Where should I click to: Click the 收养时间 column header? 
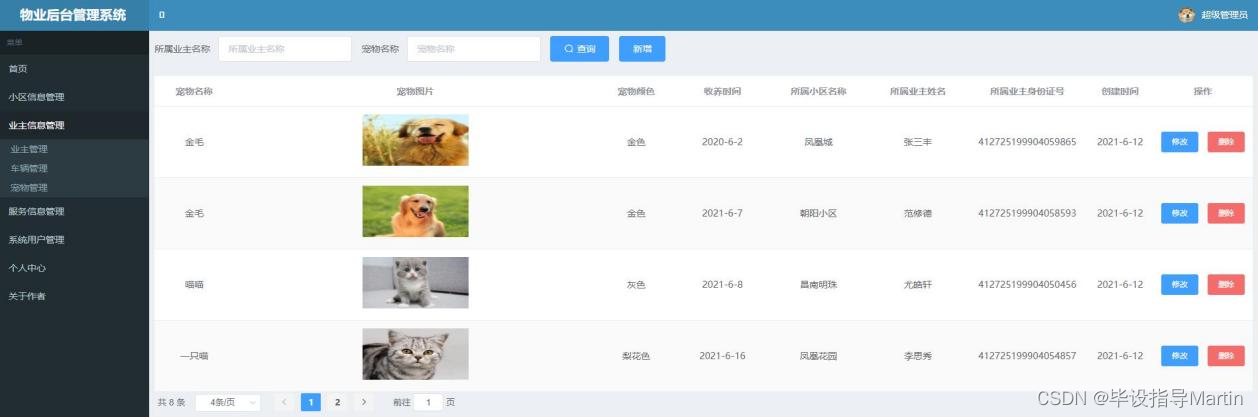click(x=722, y=91)
